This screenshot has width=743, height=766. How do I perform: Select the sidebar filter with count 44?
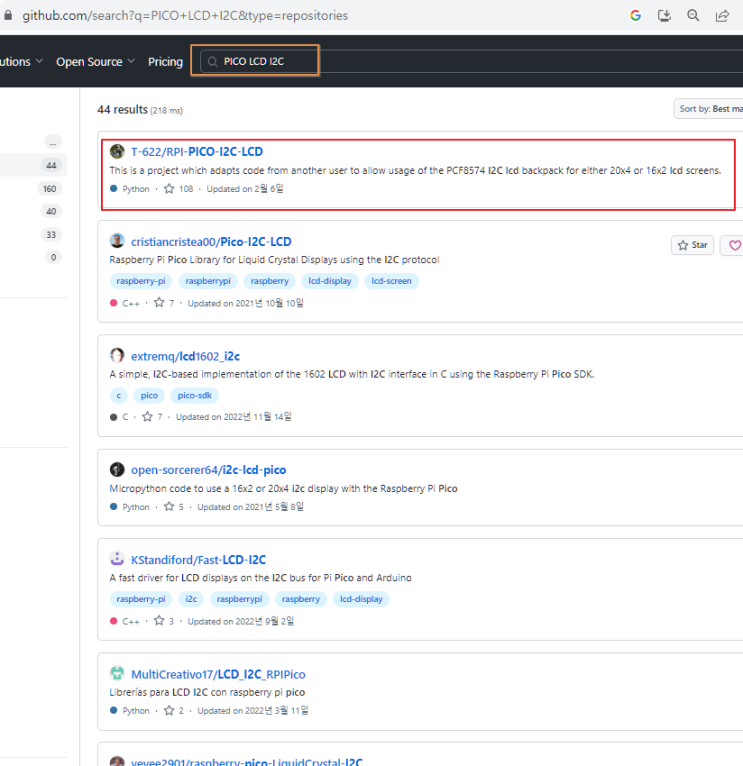[x=33, y=165]
